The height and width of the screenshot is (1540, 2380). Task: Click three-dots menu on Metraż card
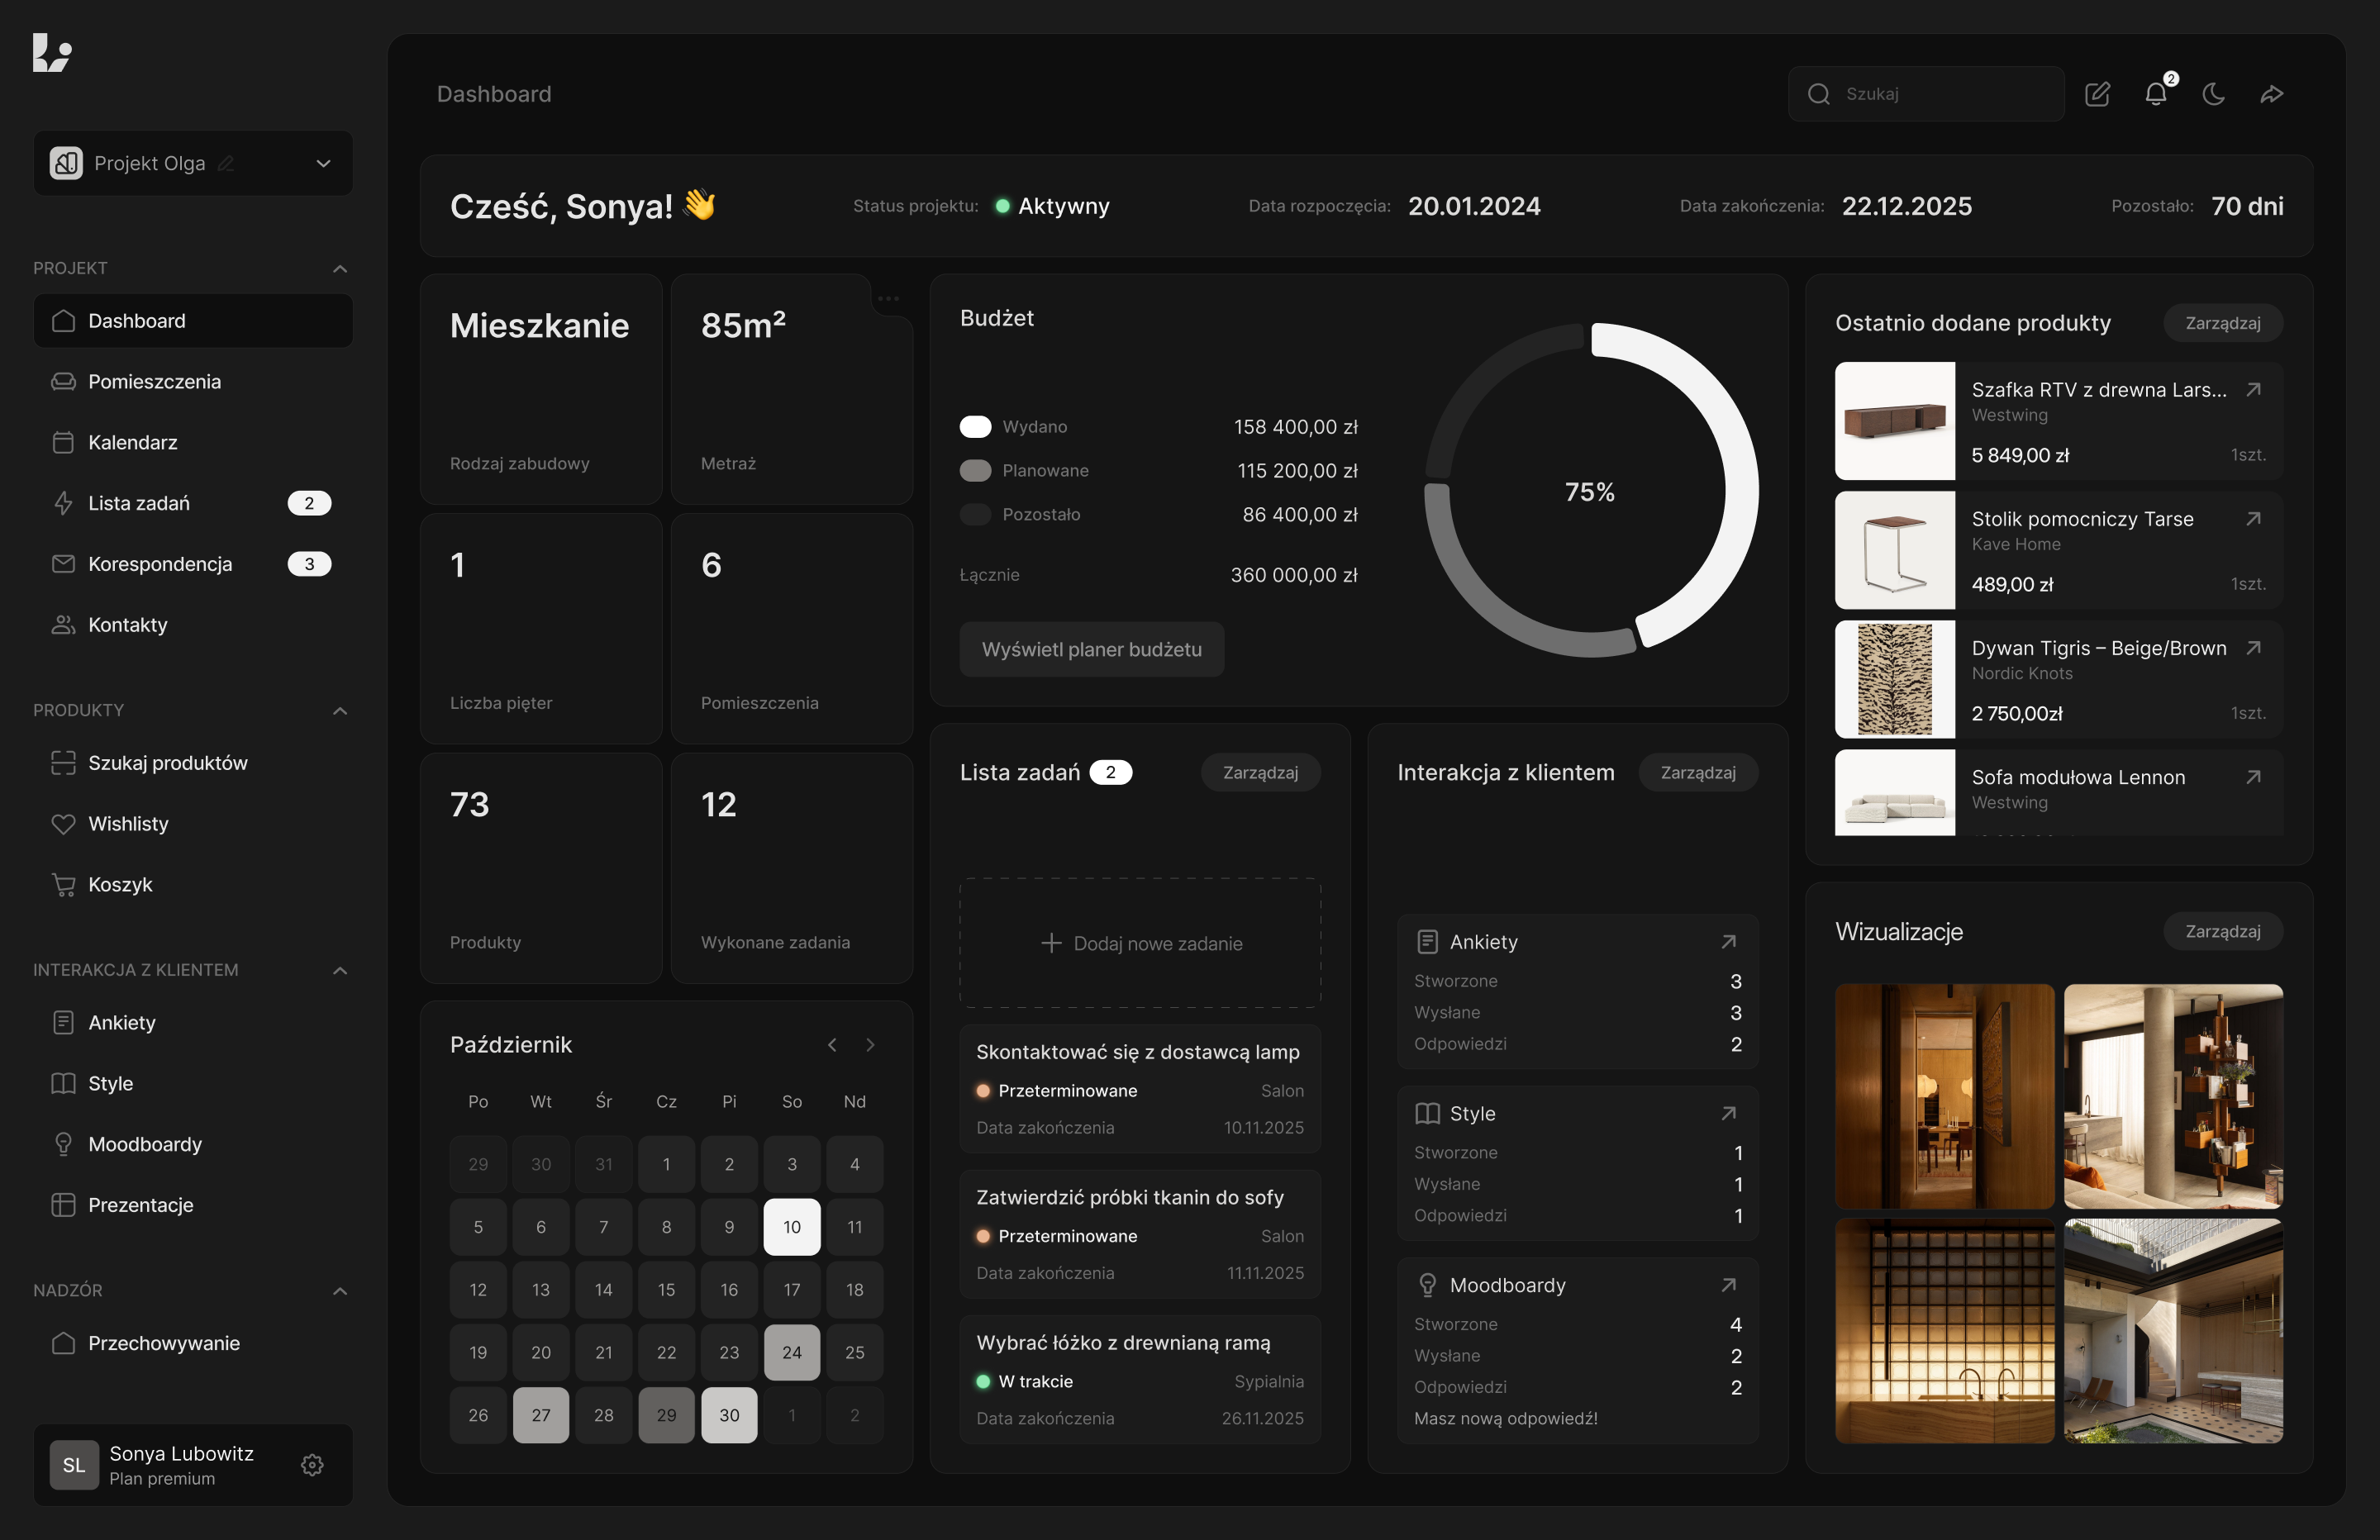click(888, 298)
